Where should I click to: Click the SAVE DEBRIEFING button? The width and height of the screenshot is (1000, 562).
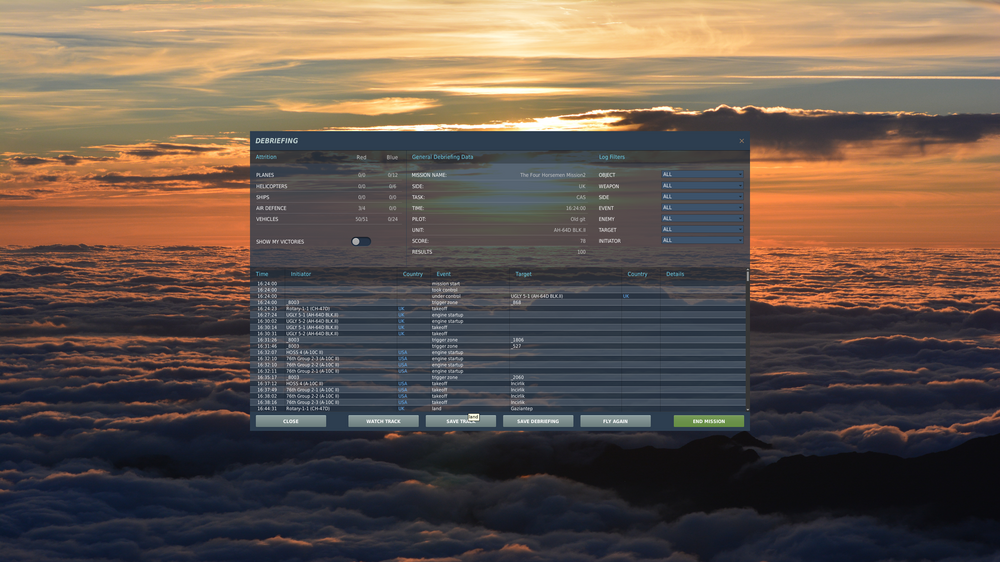(x=538, y=421)
